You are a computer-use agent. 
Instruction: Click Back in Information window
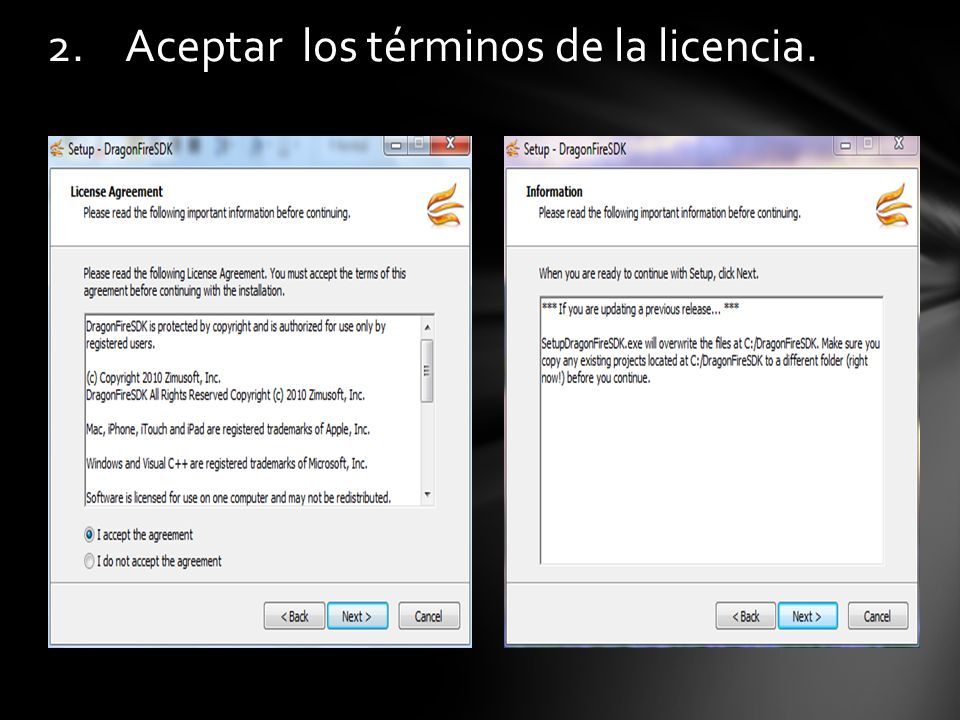(746, 616)
